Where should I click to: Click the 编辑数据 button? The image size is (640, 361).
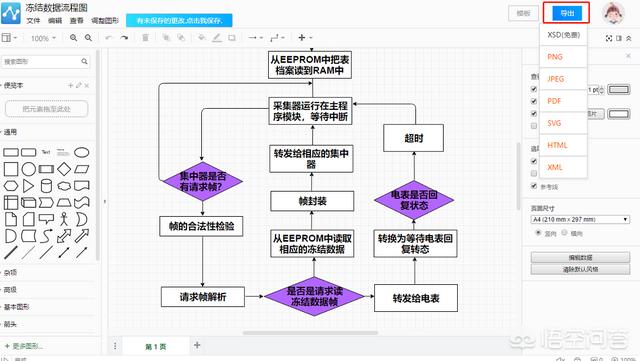point(580,257)
